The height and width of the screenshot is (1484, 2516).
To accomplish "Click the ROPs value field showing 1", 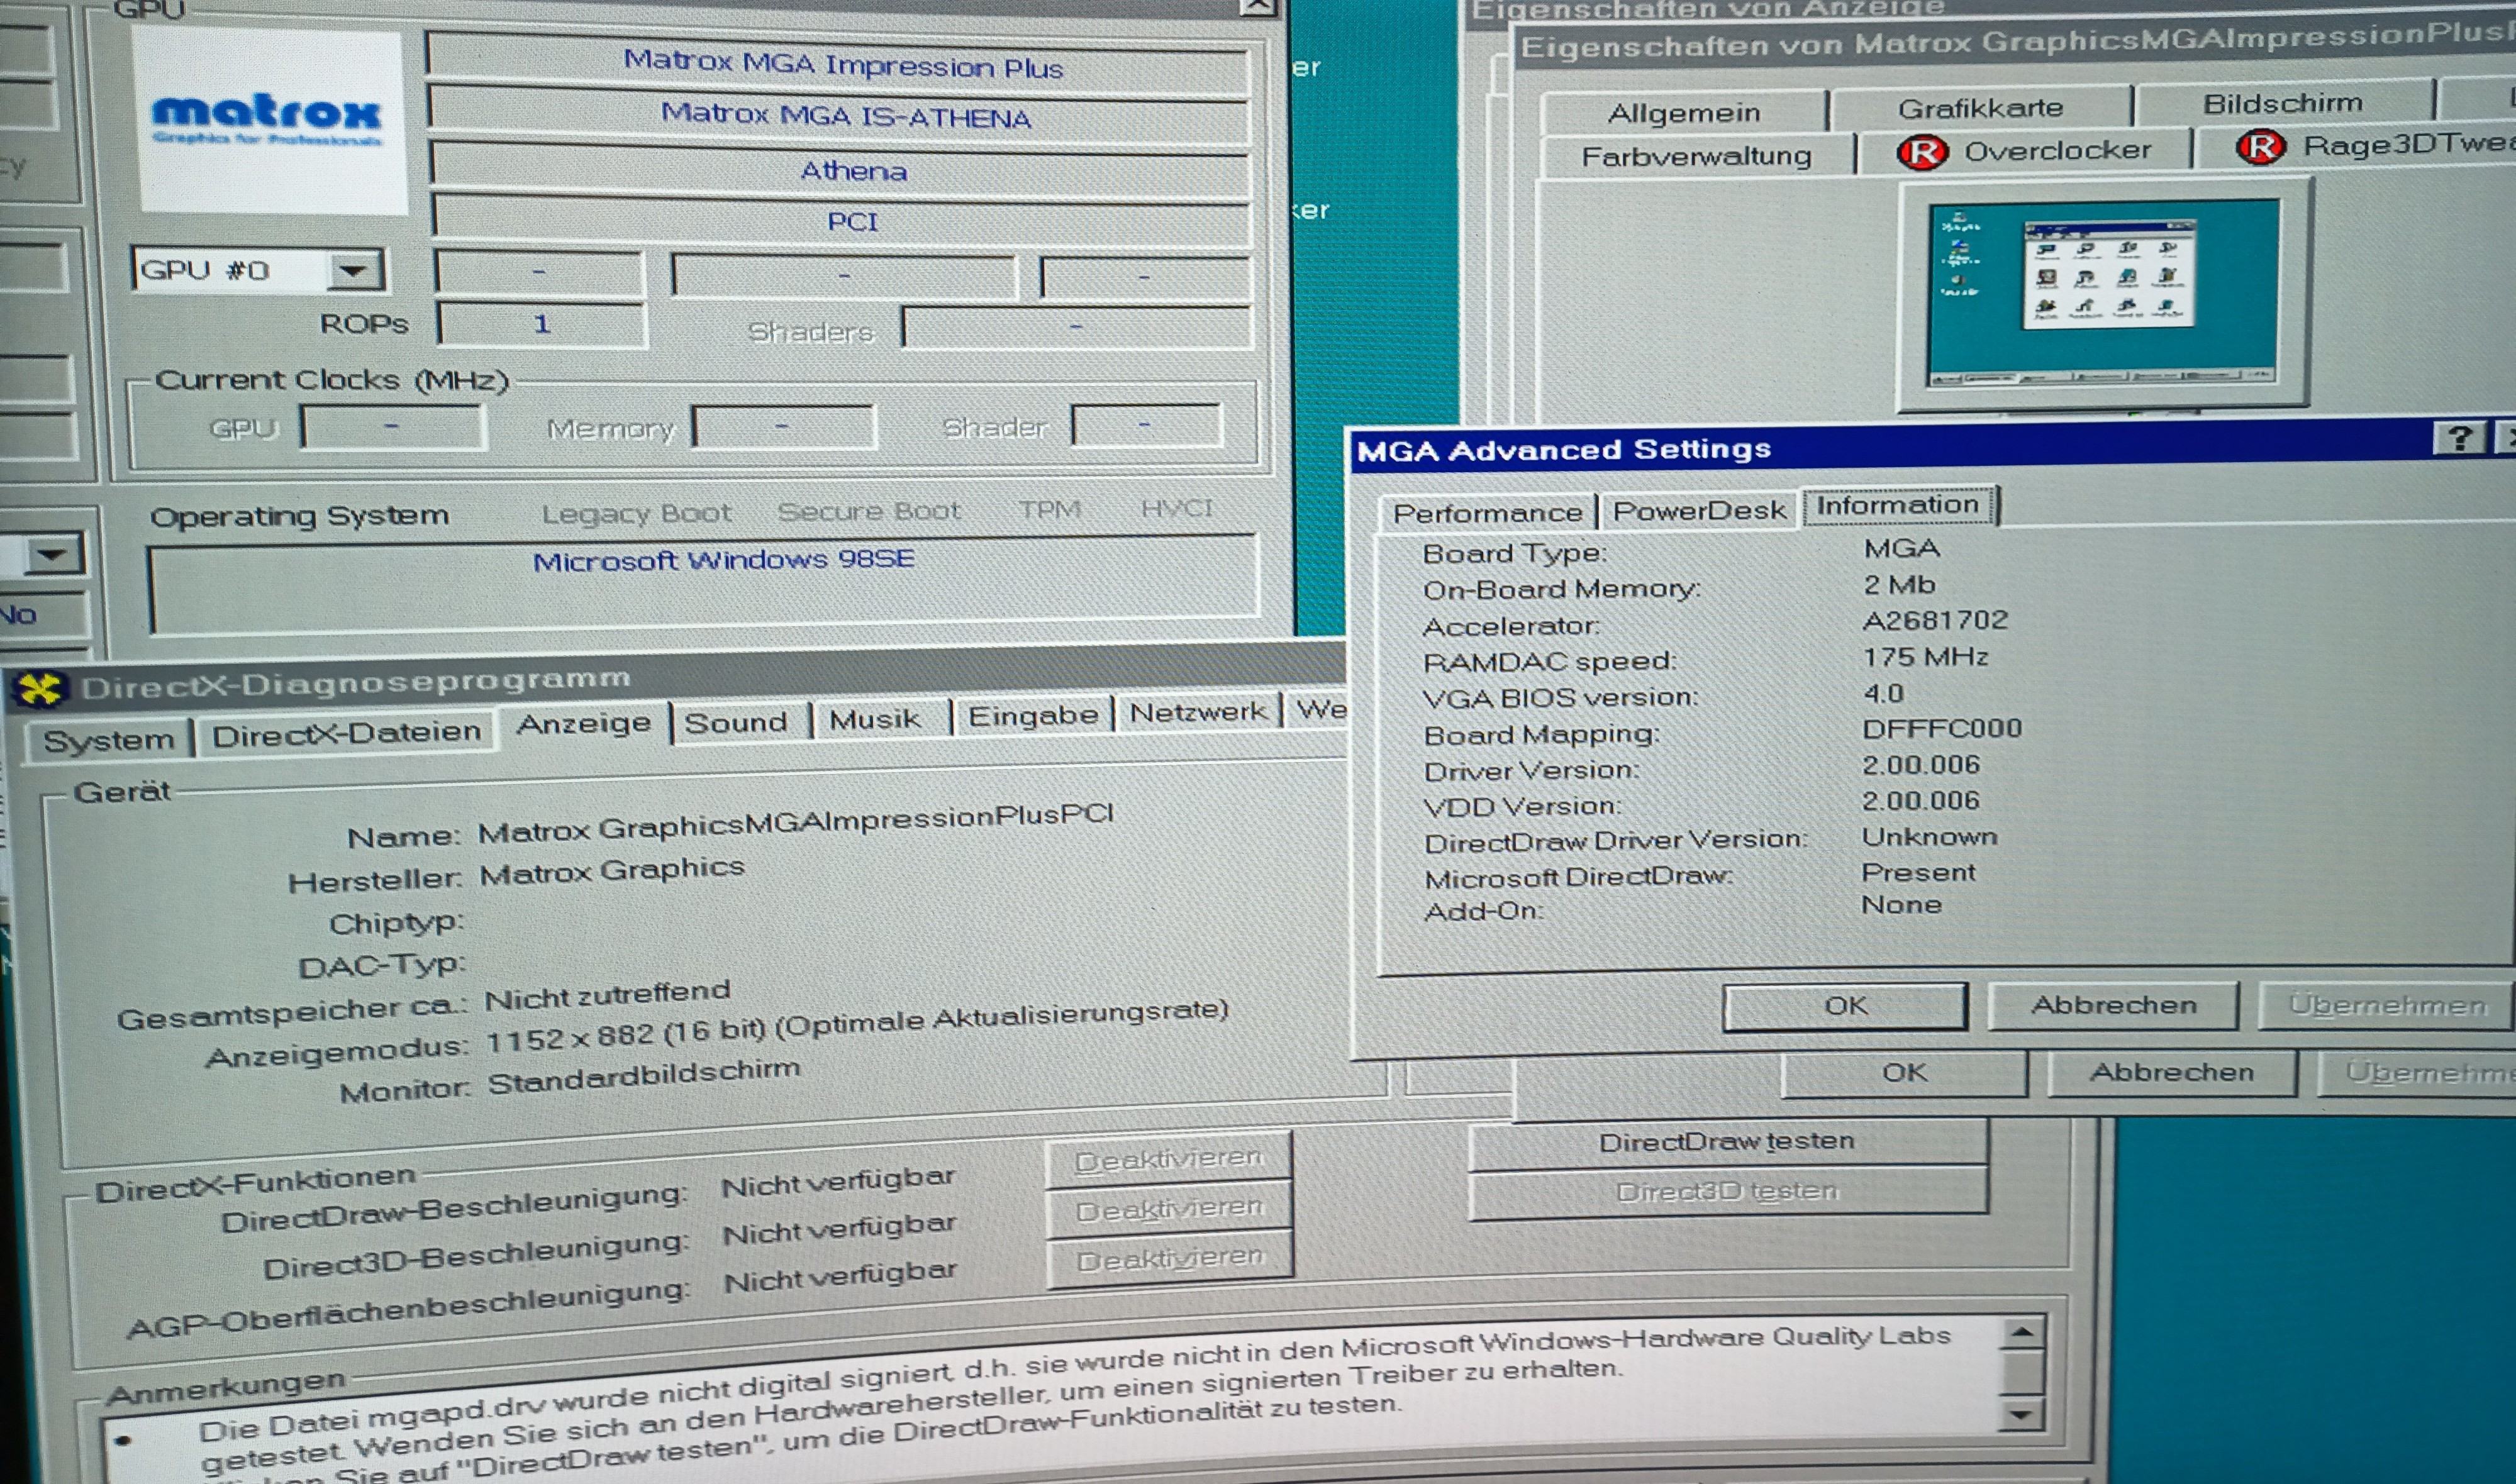I will 542,324.
